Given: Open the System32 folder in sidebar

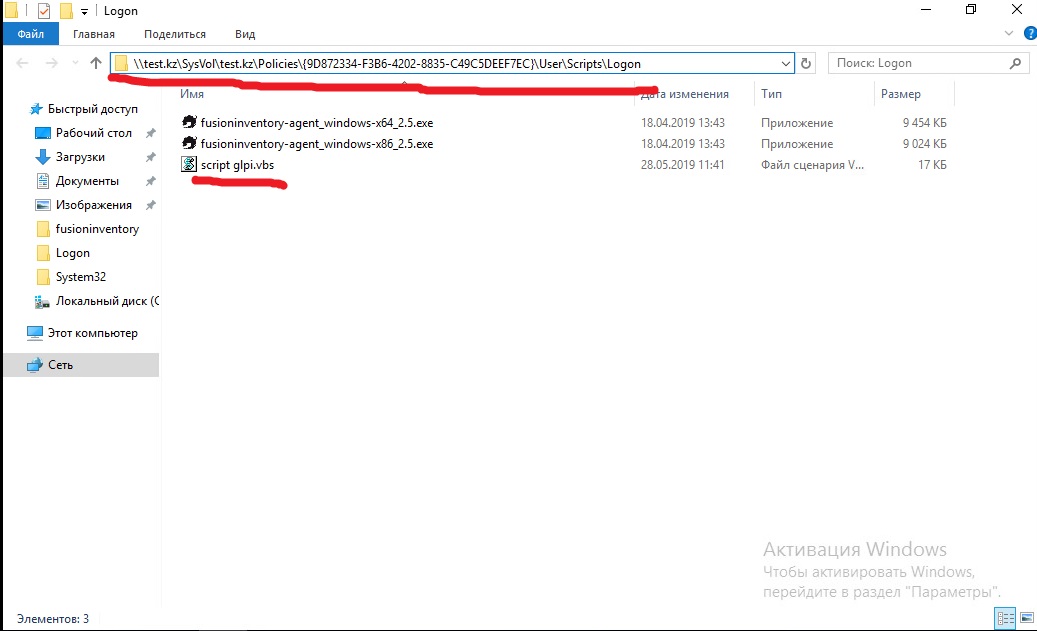Looking at the screenshot, I should tap(81, 276).
